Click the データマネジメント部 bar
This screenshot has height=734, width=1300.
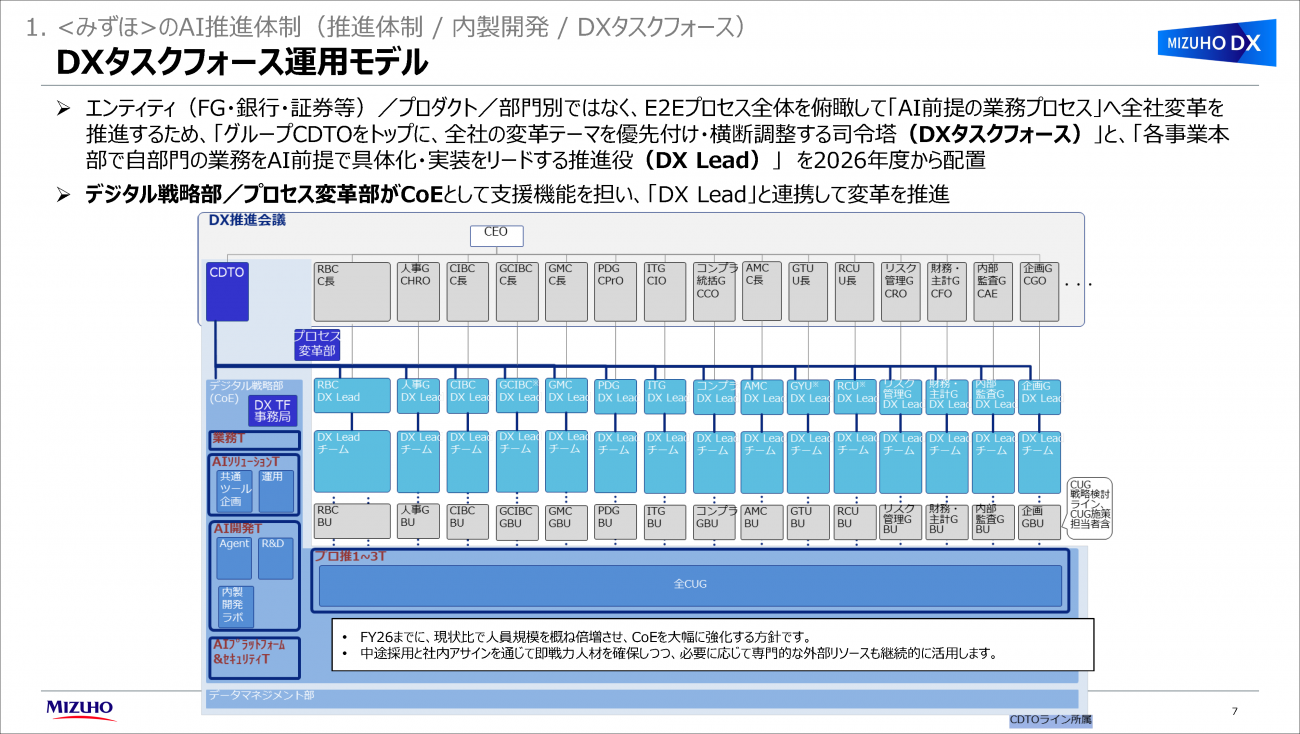pos(642,697)
